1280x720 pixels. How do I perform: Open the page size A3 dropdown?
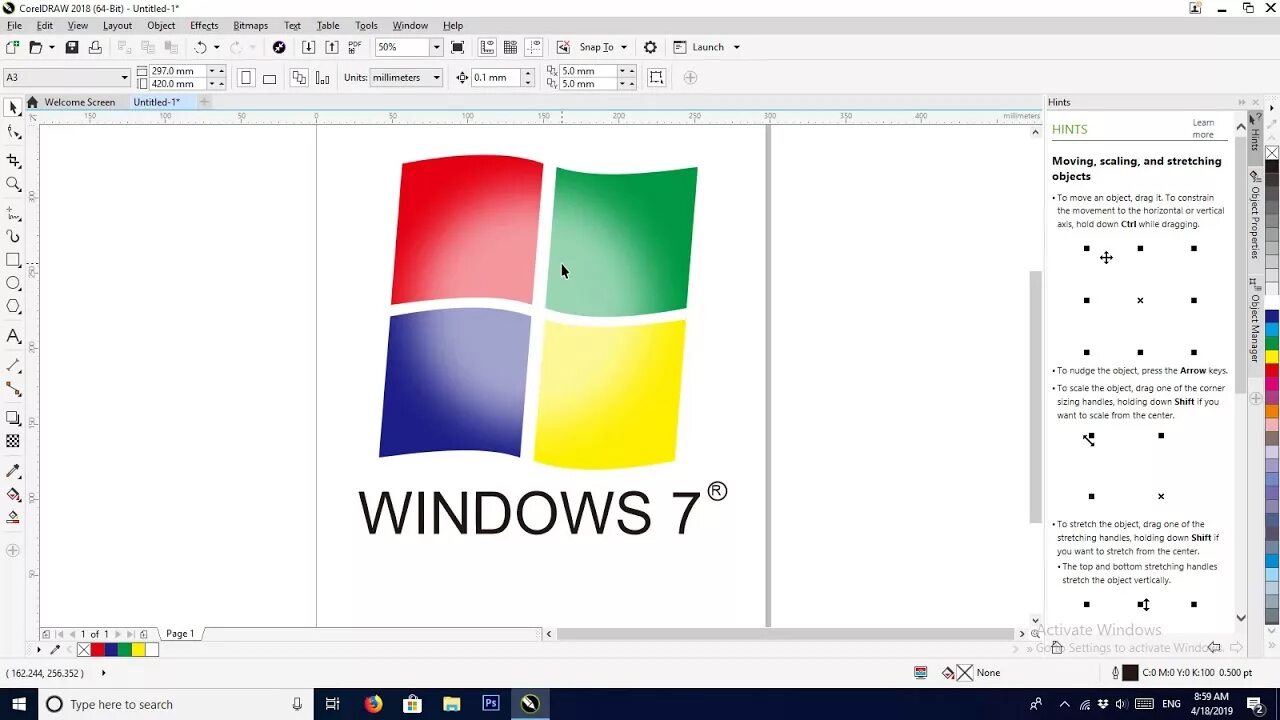point(124,77)
